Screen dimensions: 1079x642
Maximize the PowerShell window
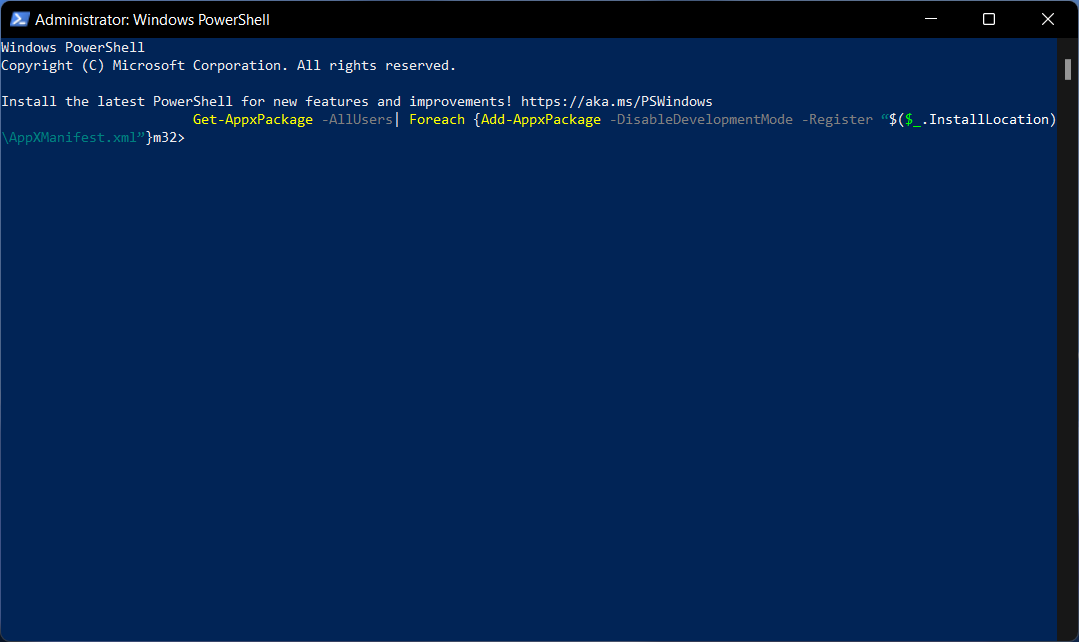989,19
